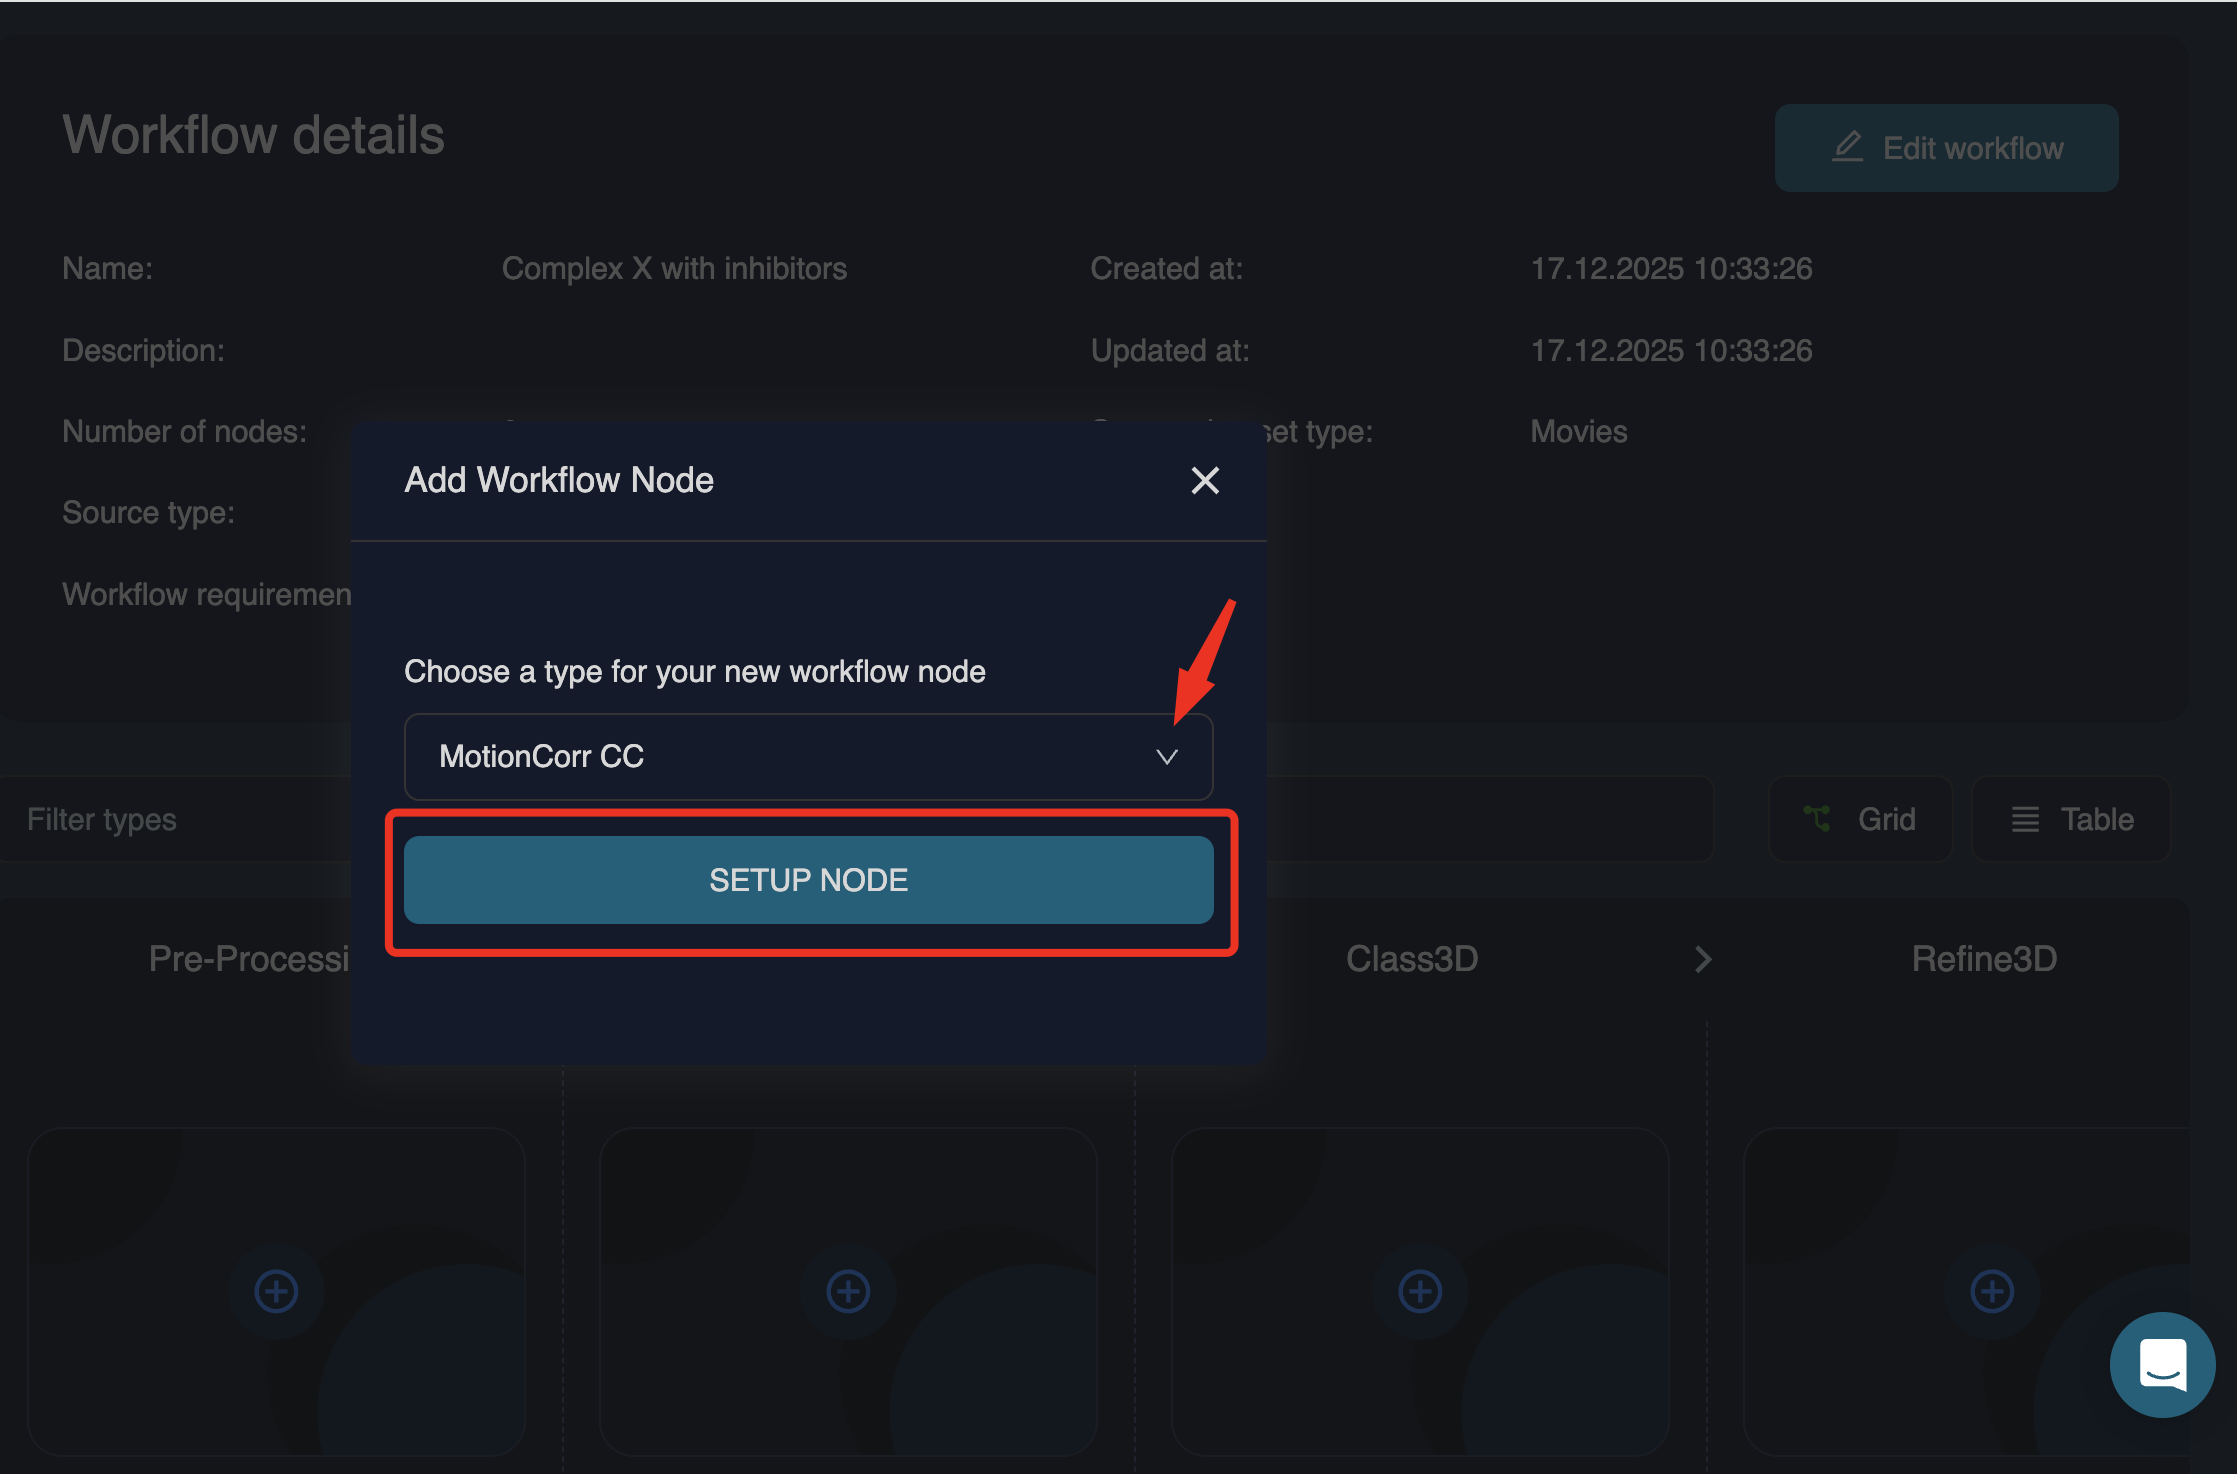Image resolution: width=2237 pixels, height=1474 pixels.
Task: Select the Refine3D column header
Action: click(x=1984, y=959)
